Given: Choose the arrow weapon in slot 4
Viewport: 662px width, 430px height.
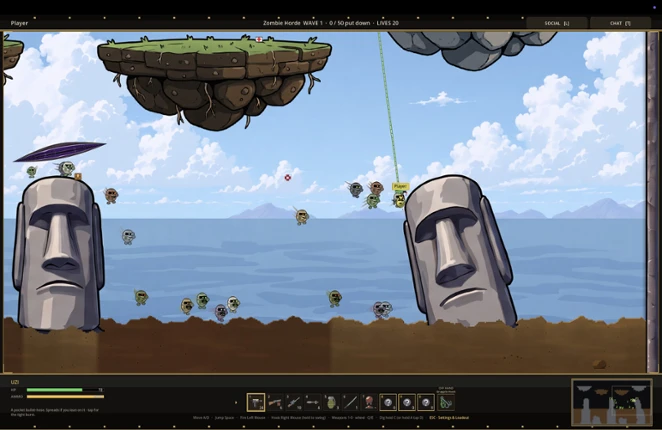Looking at the screenshot, I should (x=313, y=402).
